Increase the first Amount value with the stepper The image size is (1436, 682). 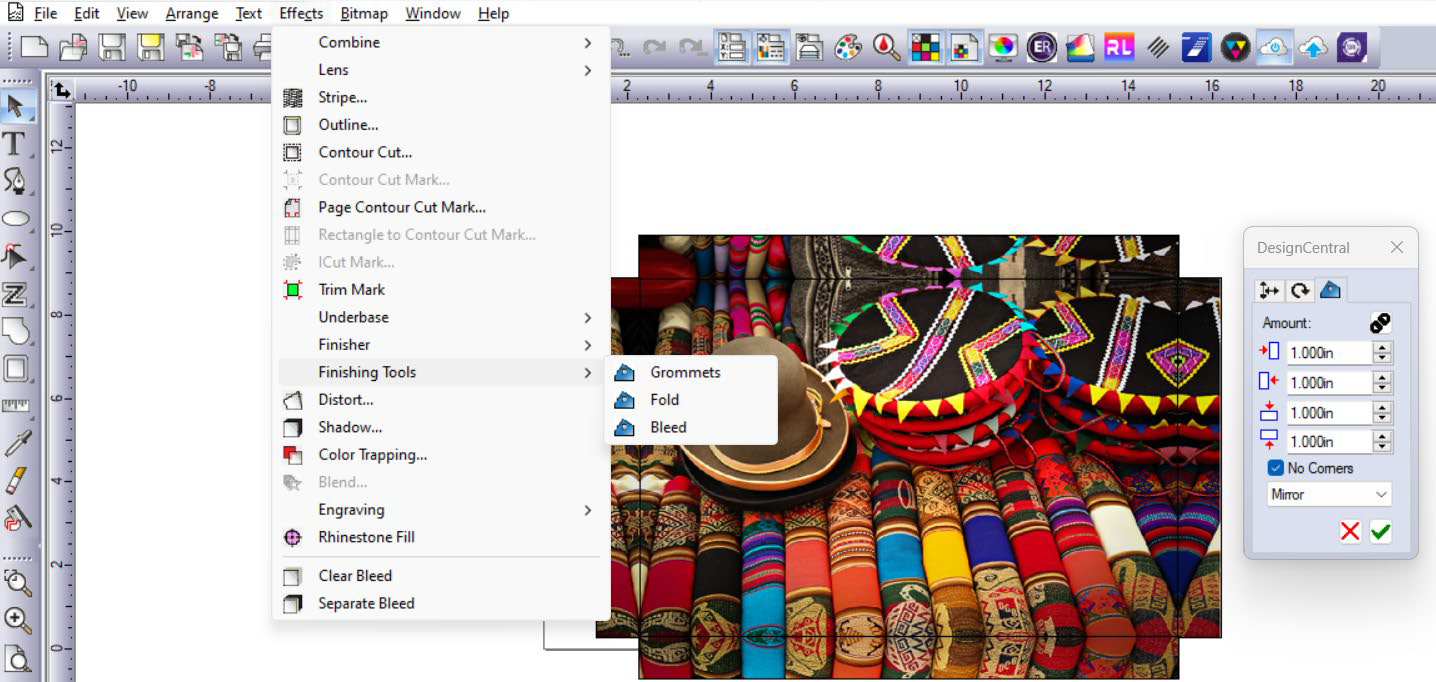coord(1384,347)
